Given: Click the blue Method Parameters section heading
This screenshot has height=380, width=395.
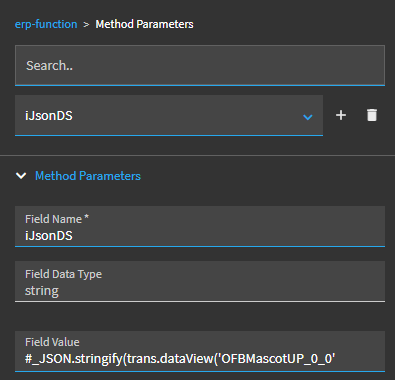Looking at the screenshot, I should coord(88,176).
